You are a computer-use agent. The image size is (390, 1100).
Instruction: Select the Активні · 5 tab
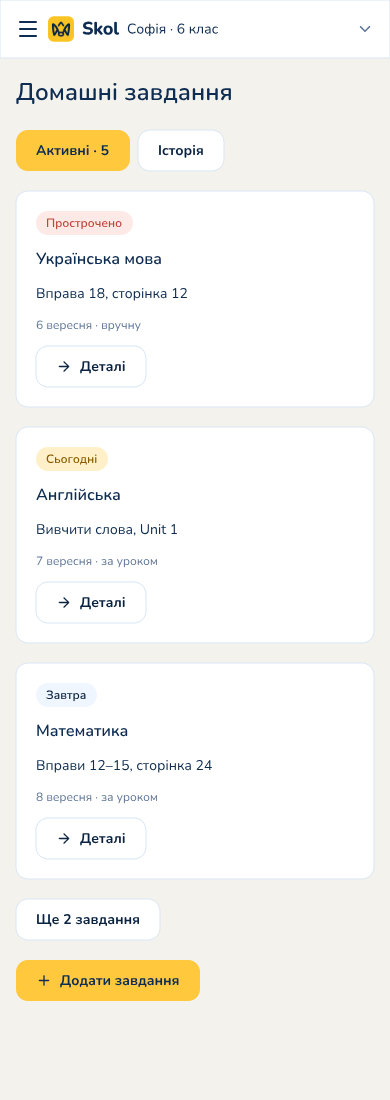tap(73, 150)
